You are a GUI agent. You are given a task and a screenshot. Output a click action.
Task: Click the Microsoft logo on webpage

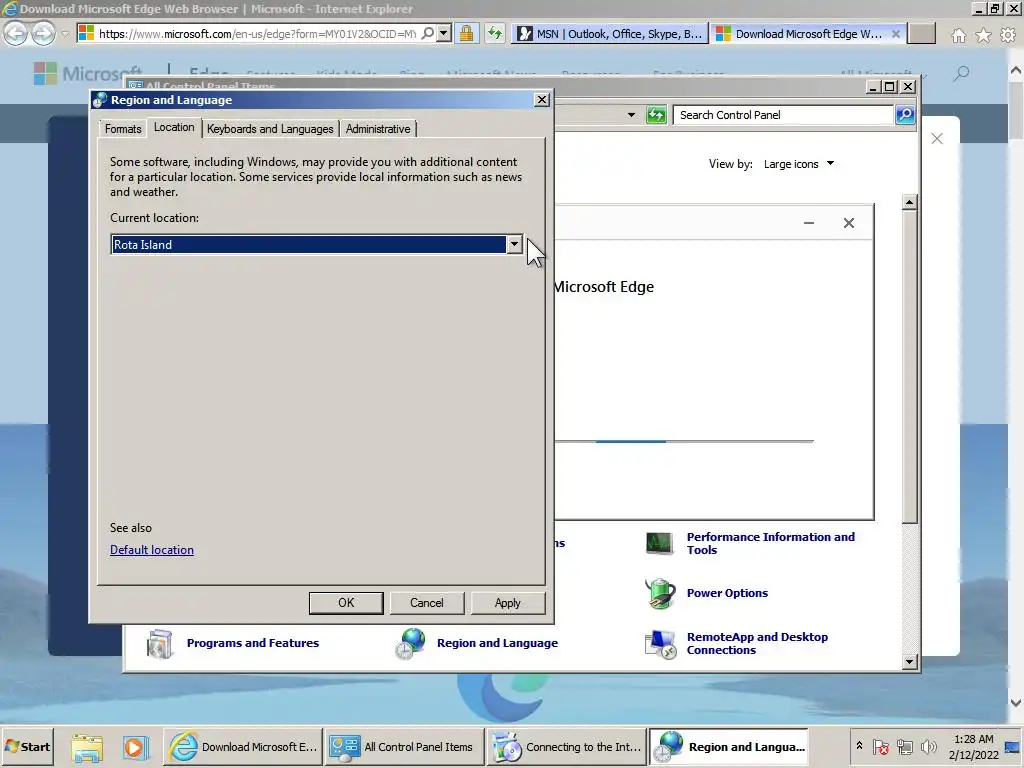(88, 74)
